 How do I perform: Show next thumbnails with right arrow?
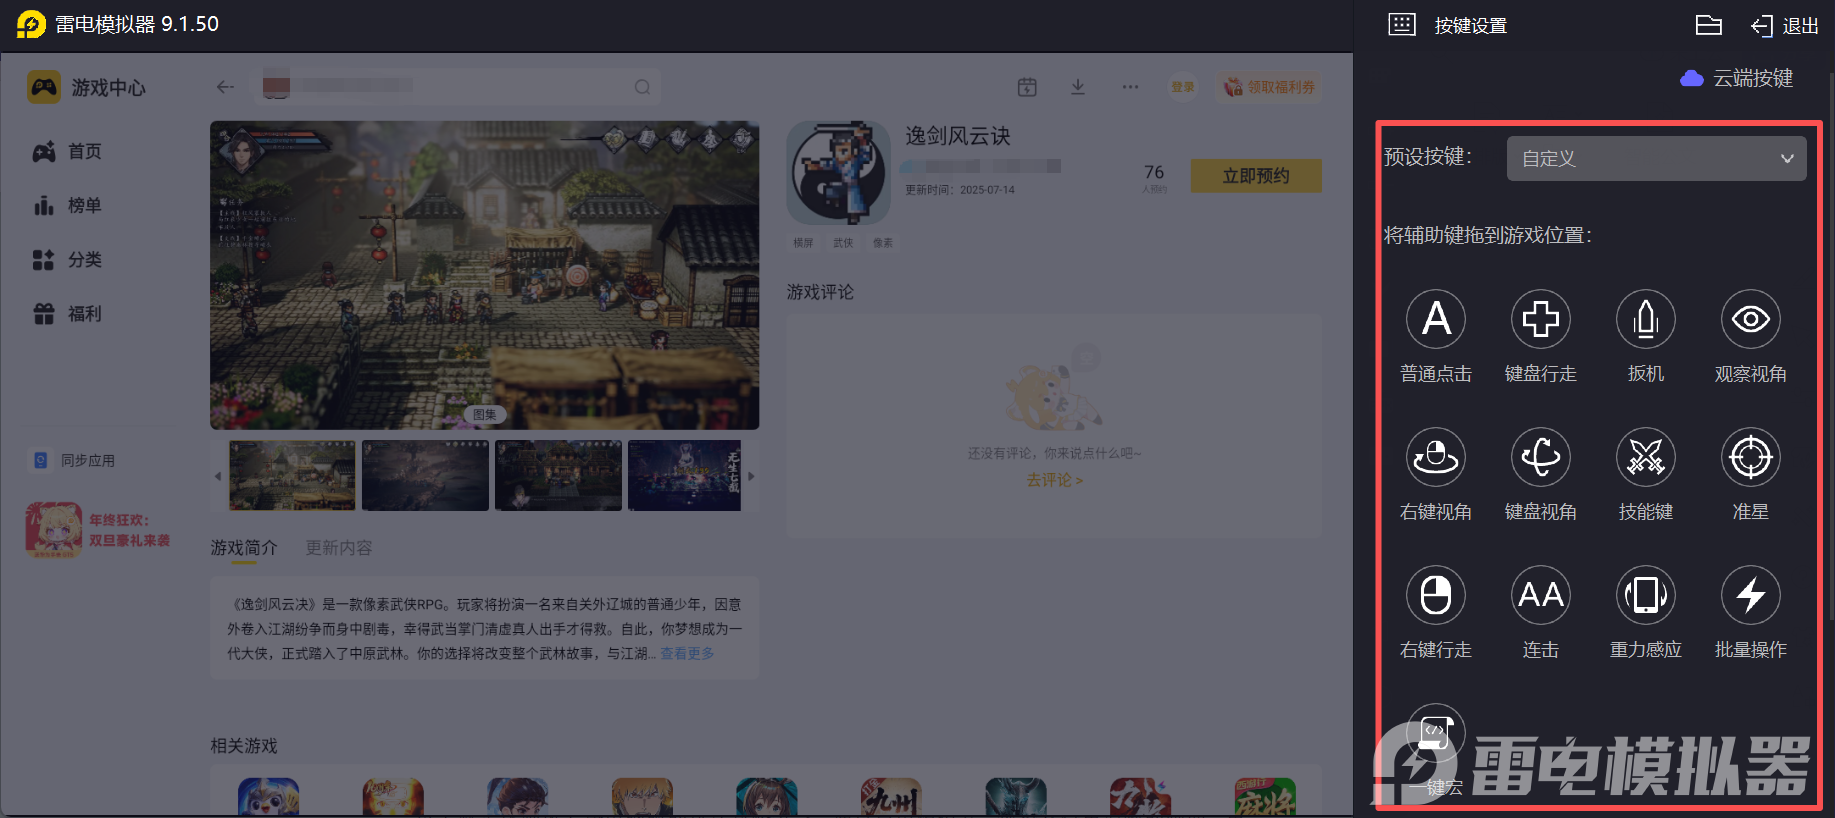click(x=751, y=476)
